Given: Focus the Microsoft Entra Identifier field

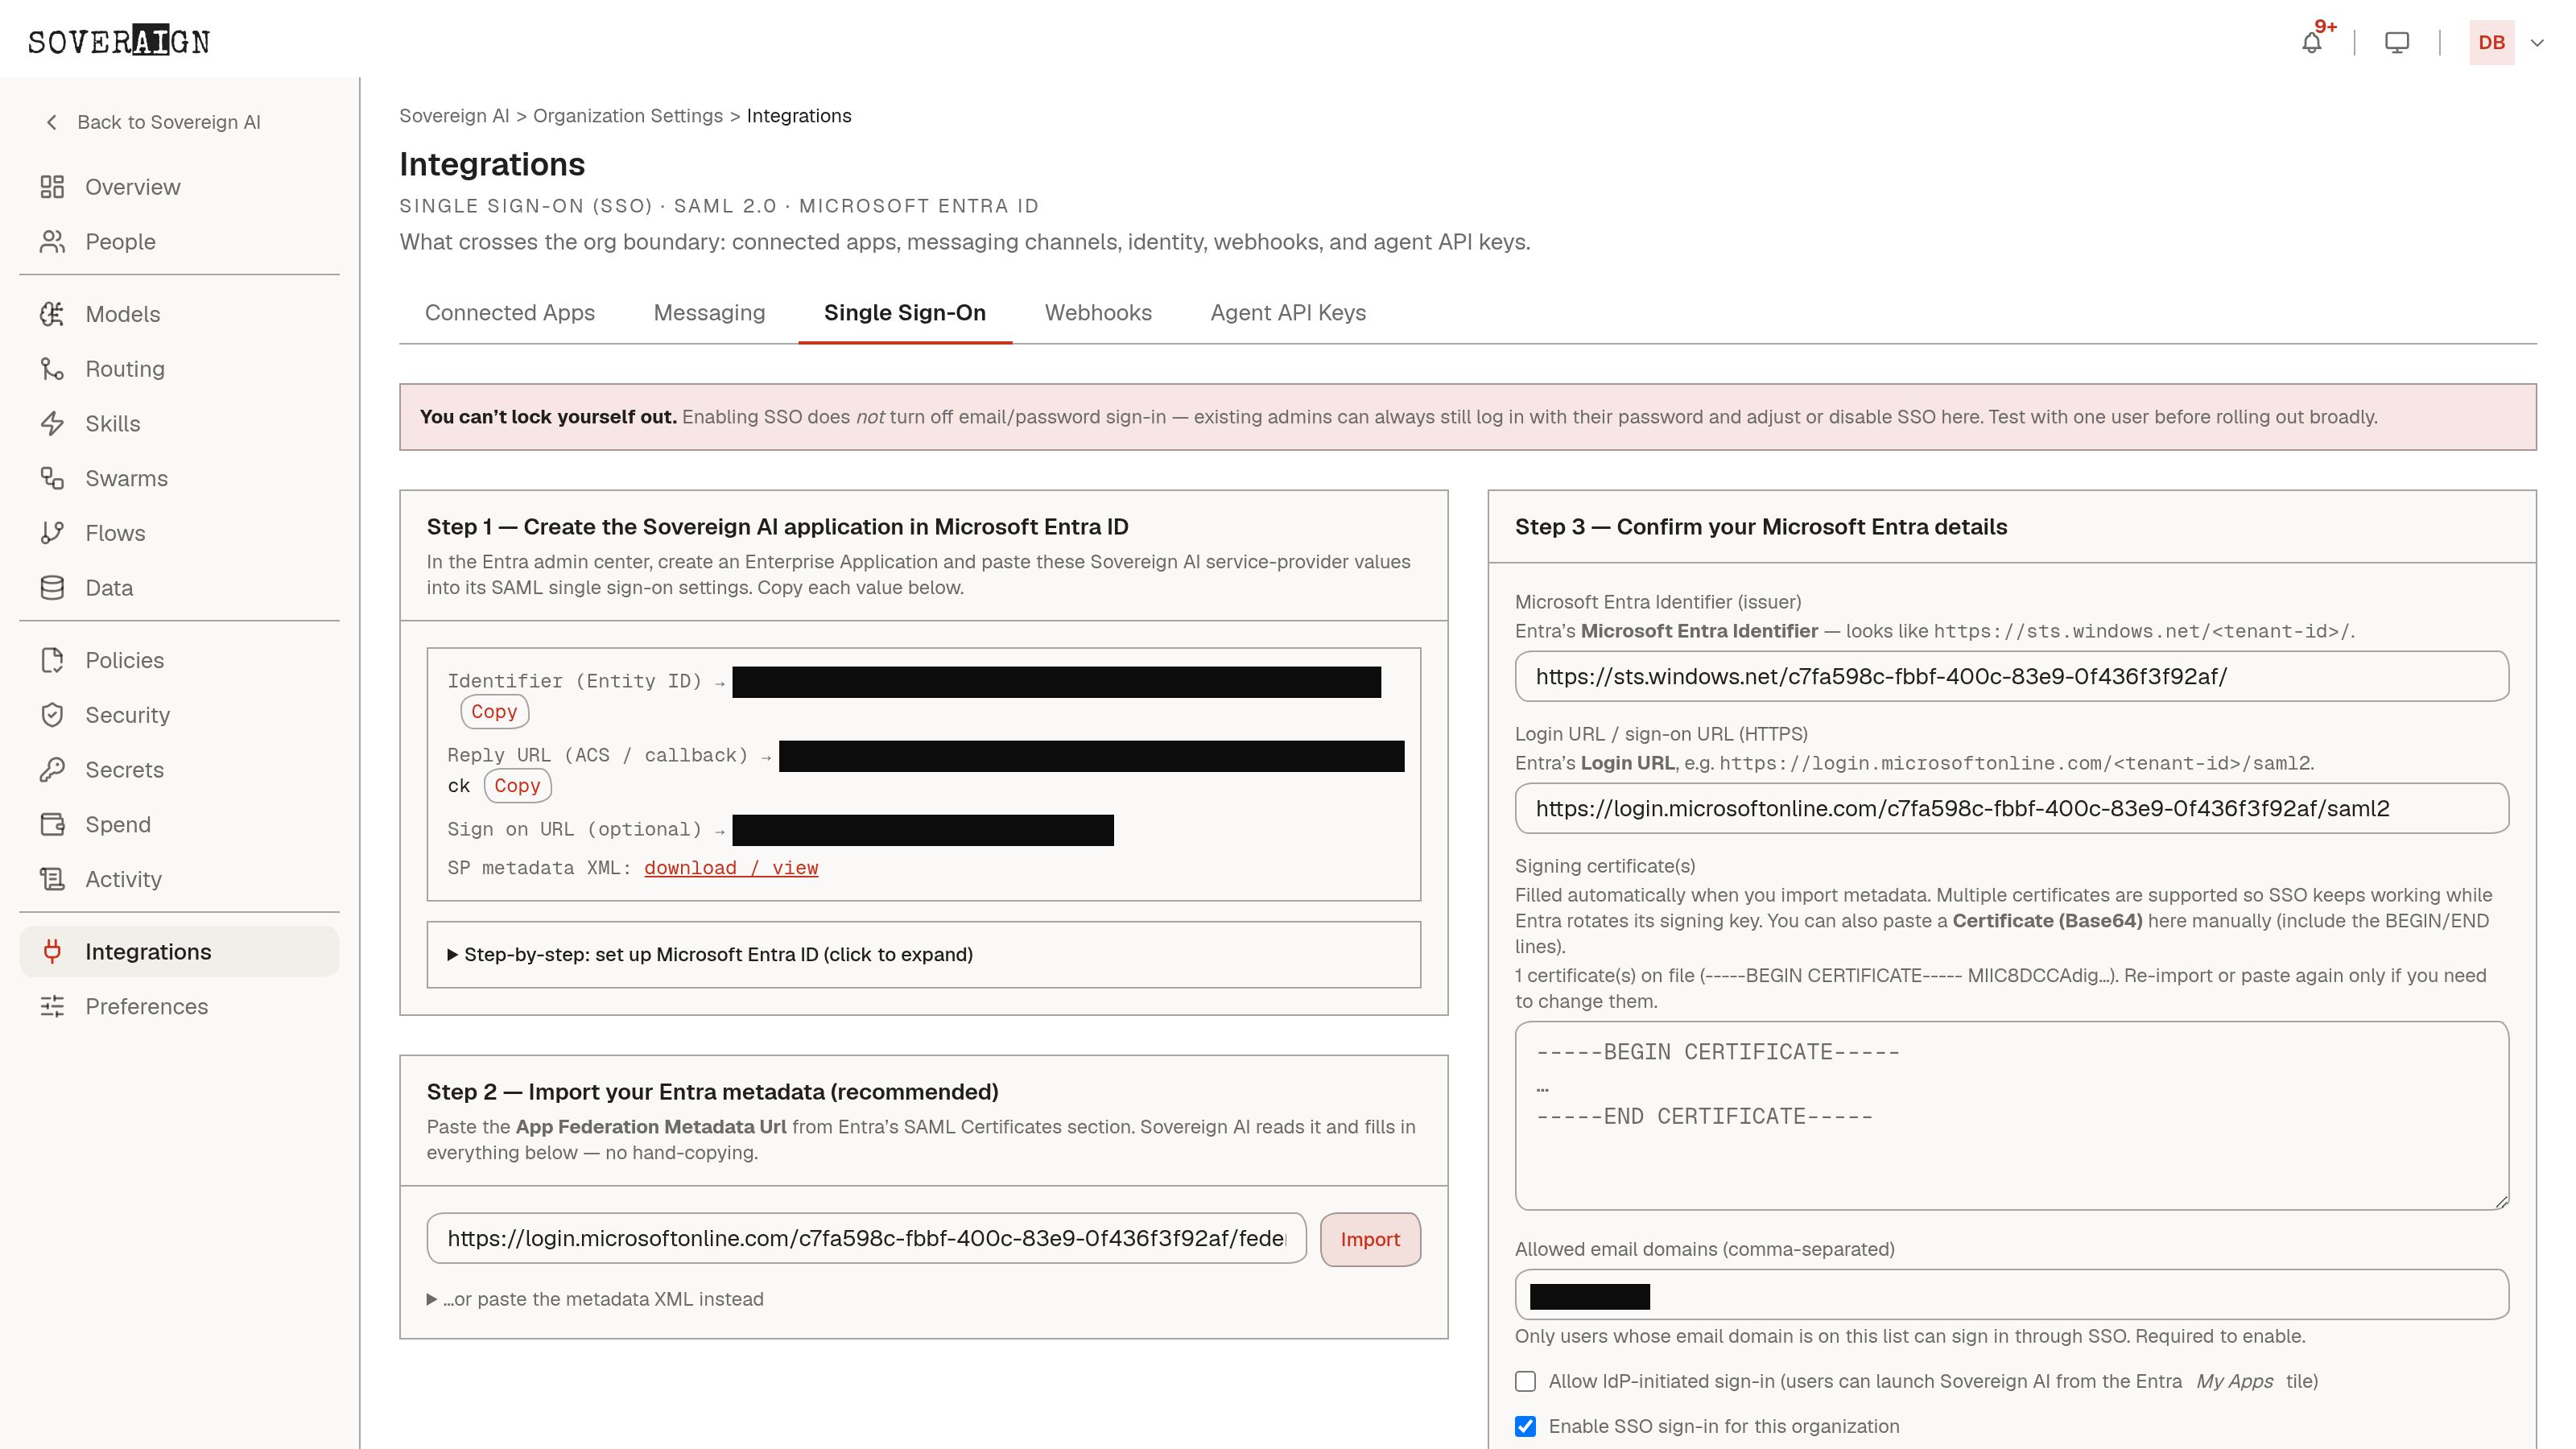Looking at the screenshot, I should tap(2011, 676).
